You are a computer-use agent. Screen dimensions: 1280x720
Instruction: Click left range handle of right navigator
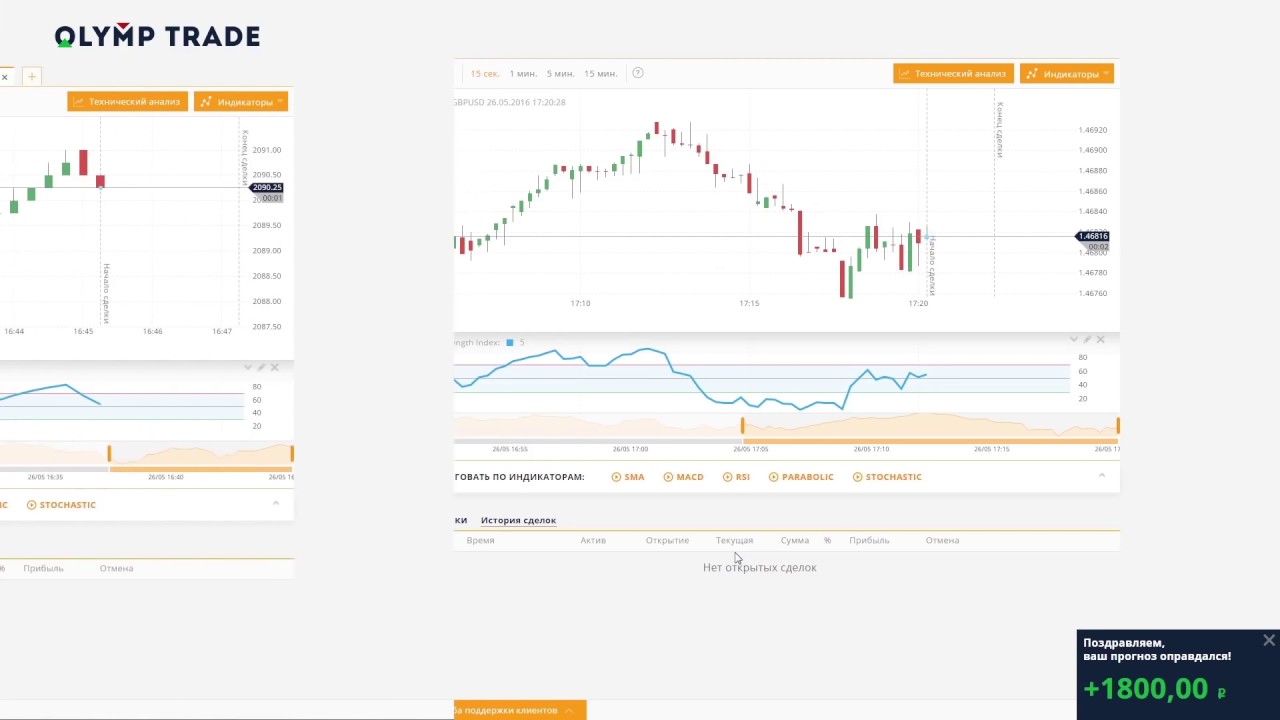point(742,426)
